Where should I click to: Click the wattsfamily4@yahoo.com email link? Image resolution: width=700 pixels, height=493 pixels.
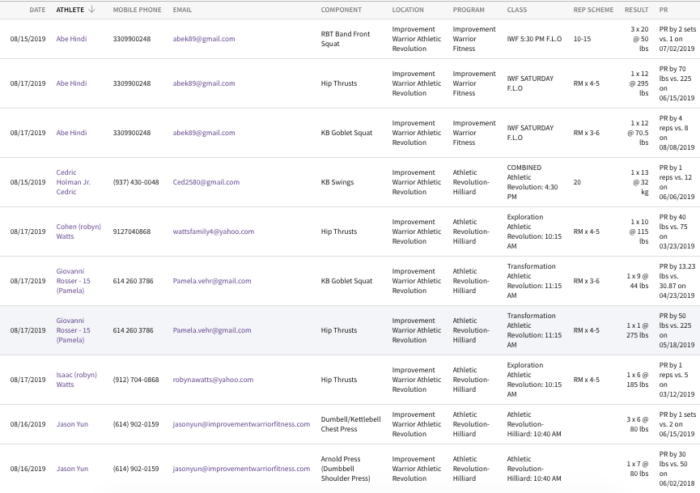coord(213,231)
